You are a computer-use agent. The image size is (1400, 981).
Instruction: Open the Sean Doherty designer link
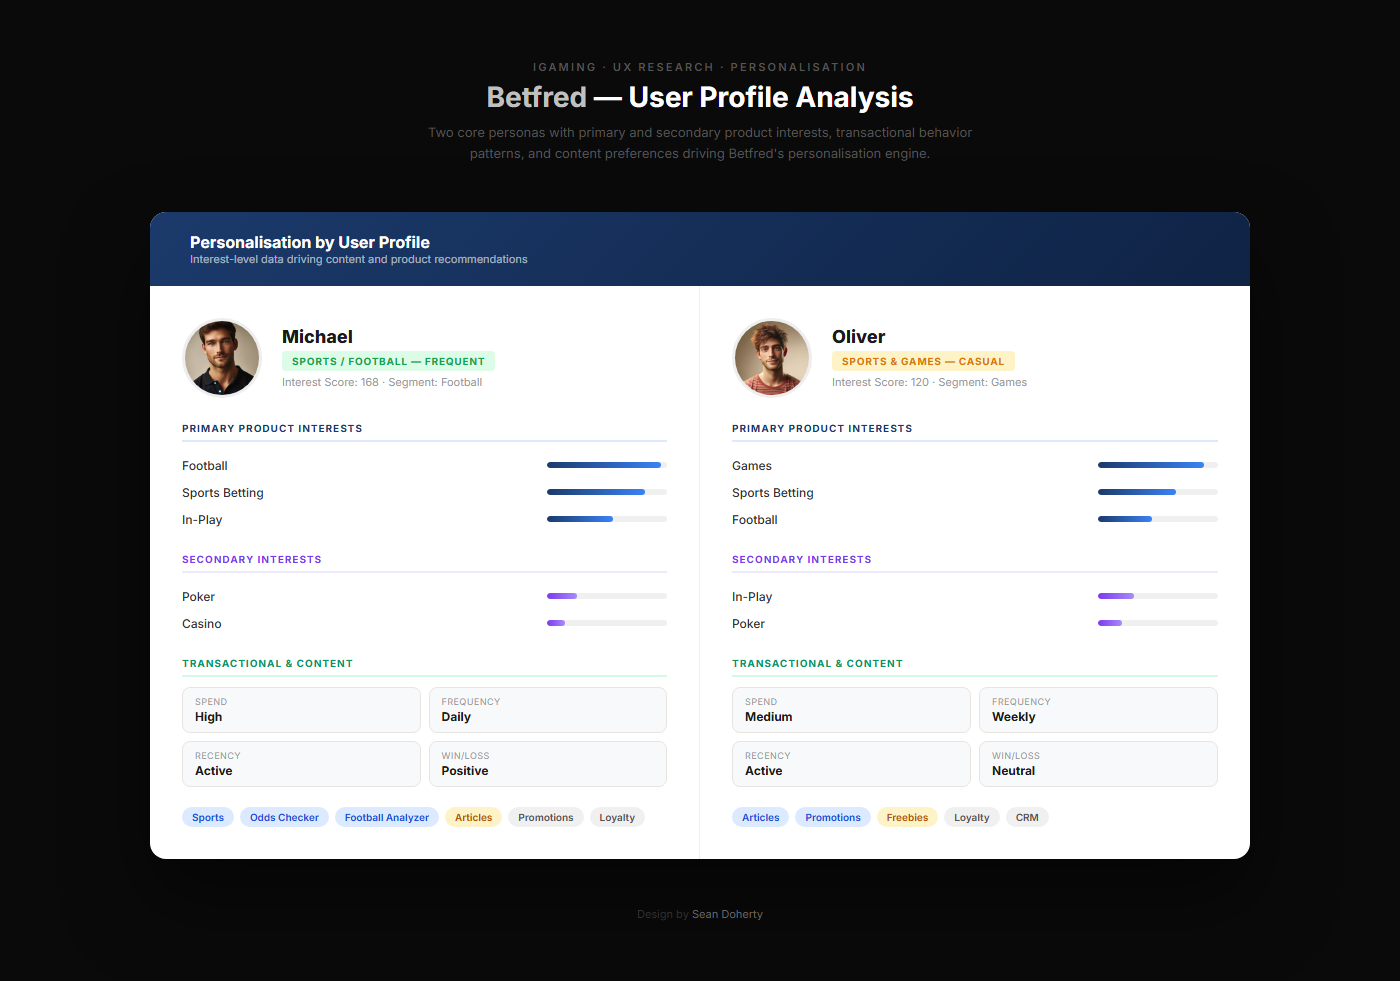(727, 914)
